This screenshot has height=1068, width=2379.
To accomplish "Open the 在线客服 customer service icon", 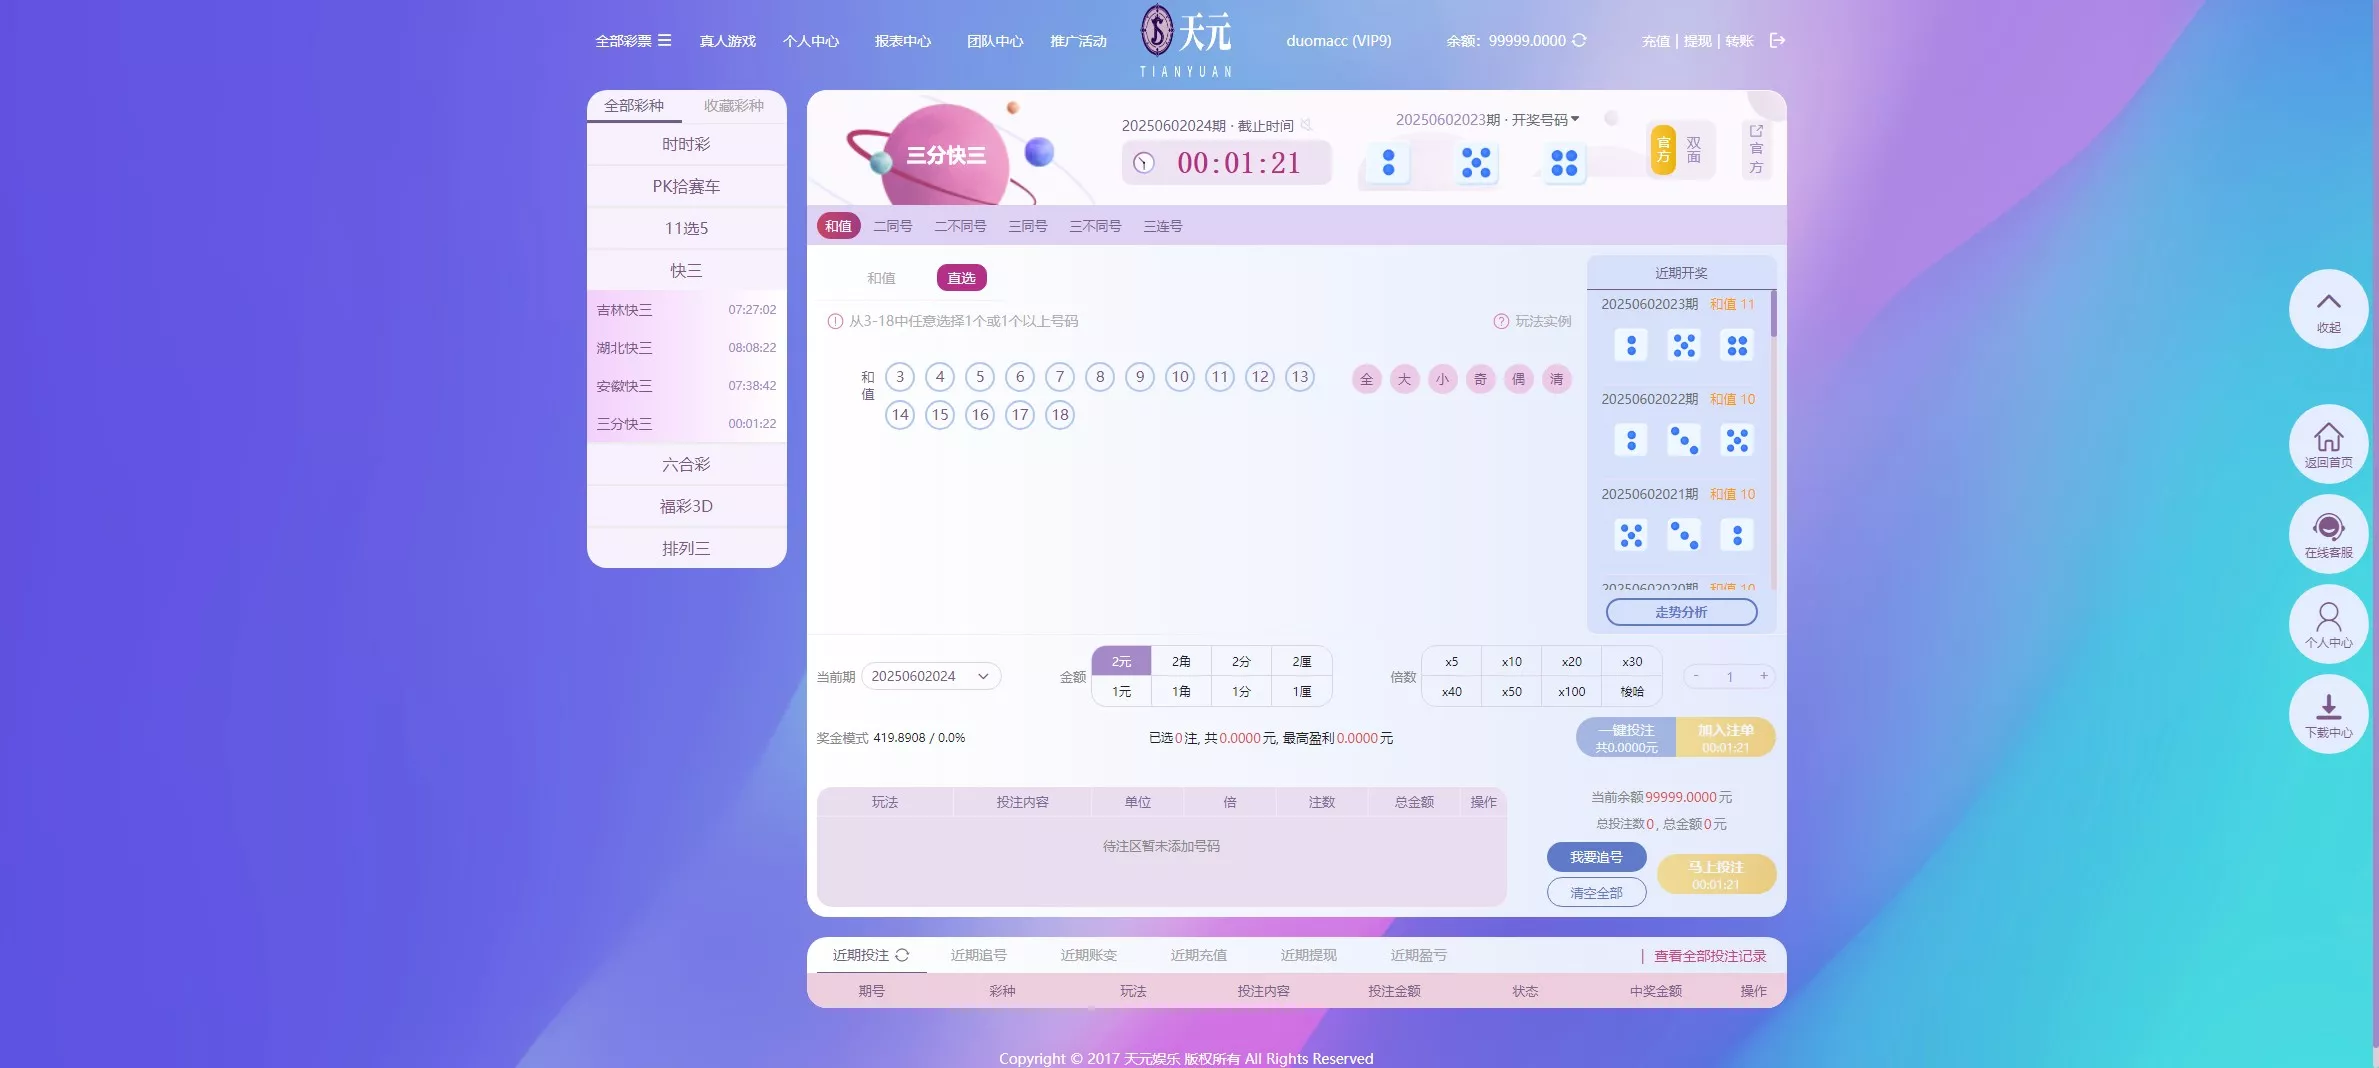I will pyautogui.click(x=2328, y=534).
